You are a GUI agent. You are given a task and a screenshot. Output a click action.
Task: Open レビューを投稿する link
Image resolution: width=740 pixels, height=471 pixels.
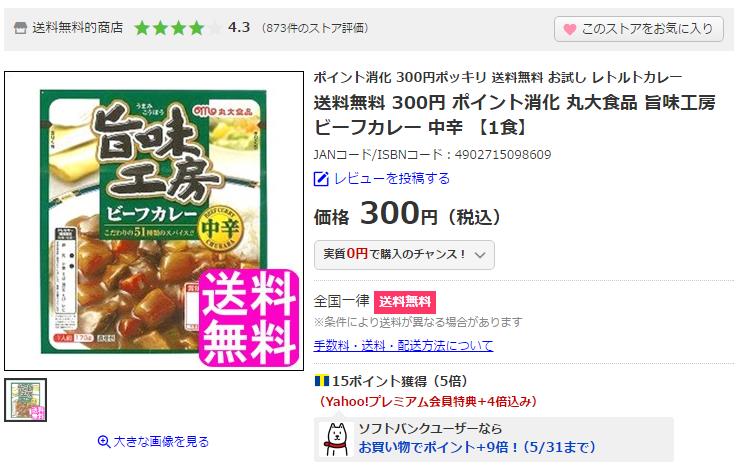click(392, 178)
